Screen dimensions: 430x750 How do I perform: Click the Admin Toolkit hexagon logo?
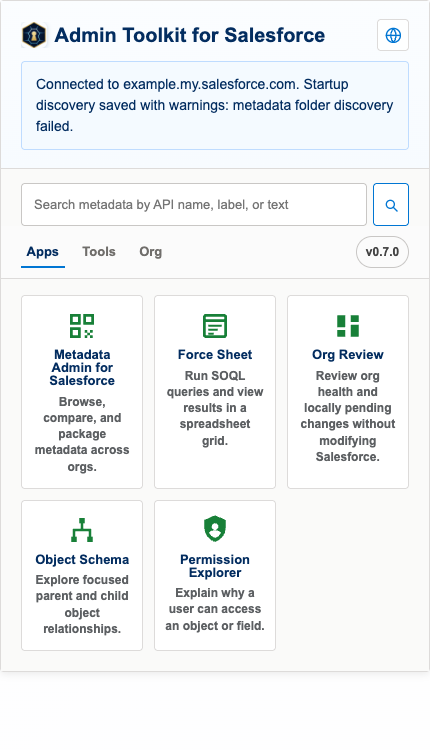[x=34, y=35]
